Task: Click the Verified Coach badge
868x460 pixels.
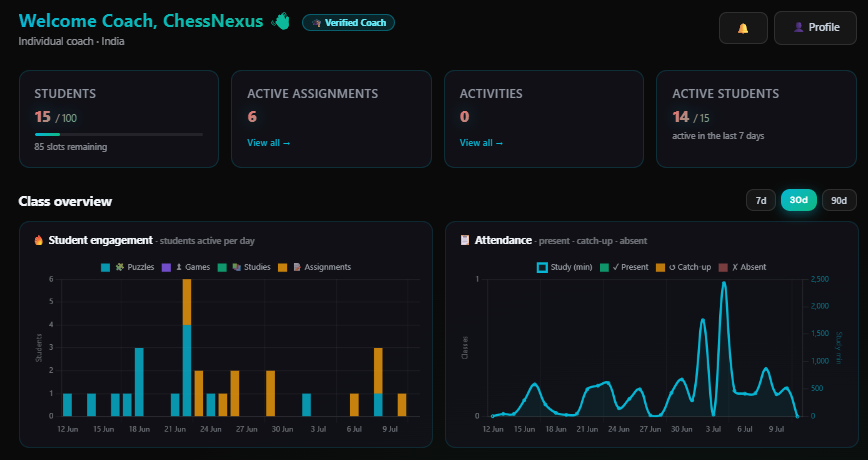Action: (x=348, y=23)
